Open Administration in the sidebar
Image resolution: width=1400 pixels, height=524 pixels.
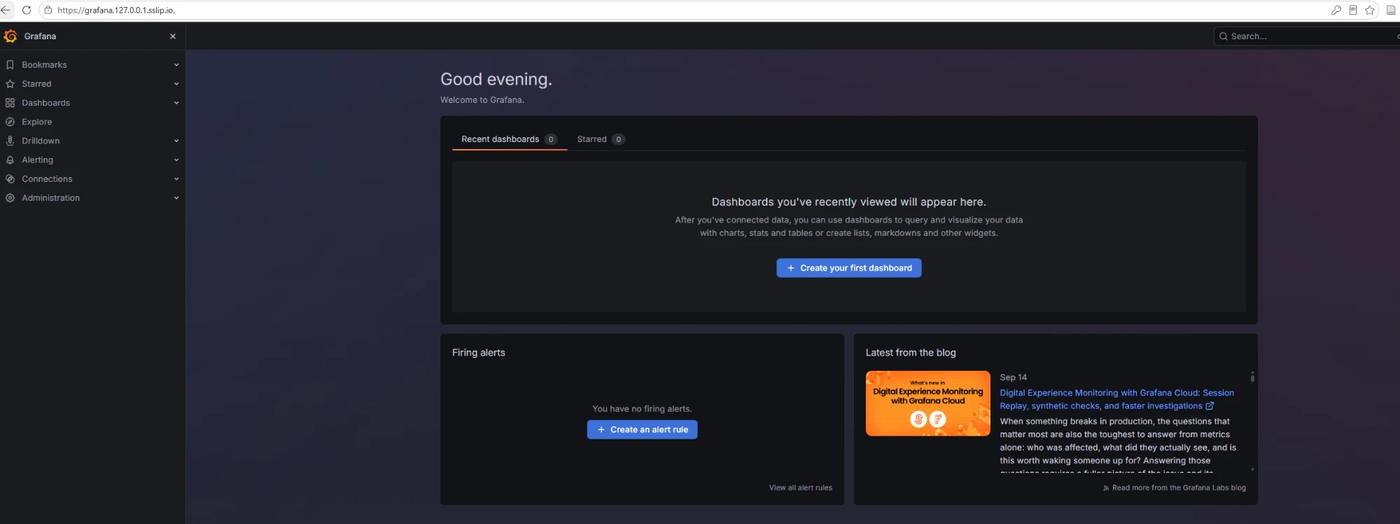(x=51, y=198)
